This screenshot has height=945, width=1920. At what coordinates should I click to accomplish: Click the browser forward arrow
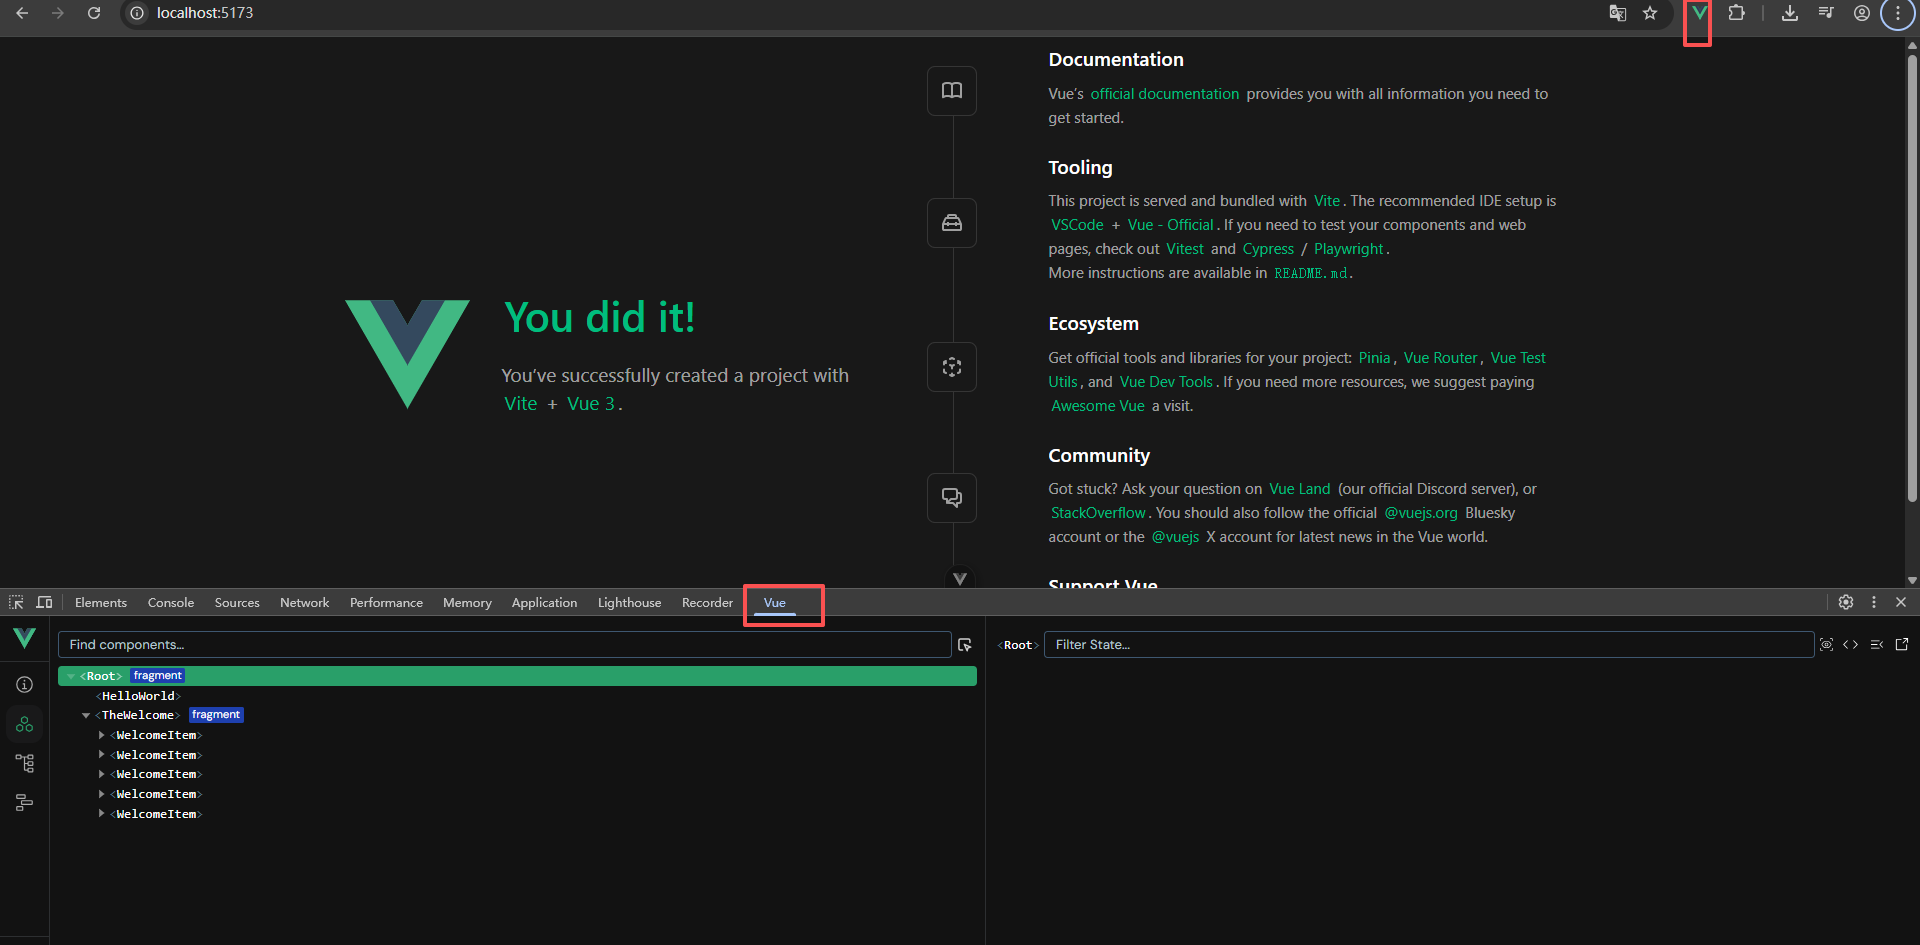click(58, 13)
